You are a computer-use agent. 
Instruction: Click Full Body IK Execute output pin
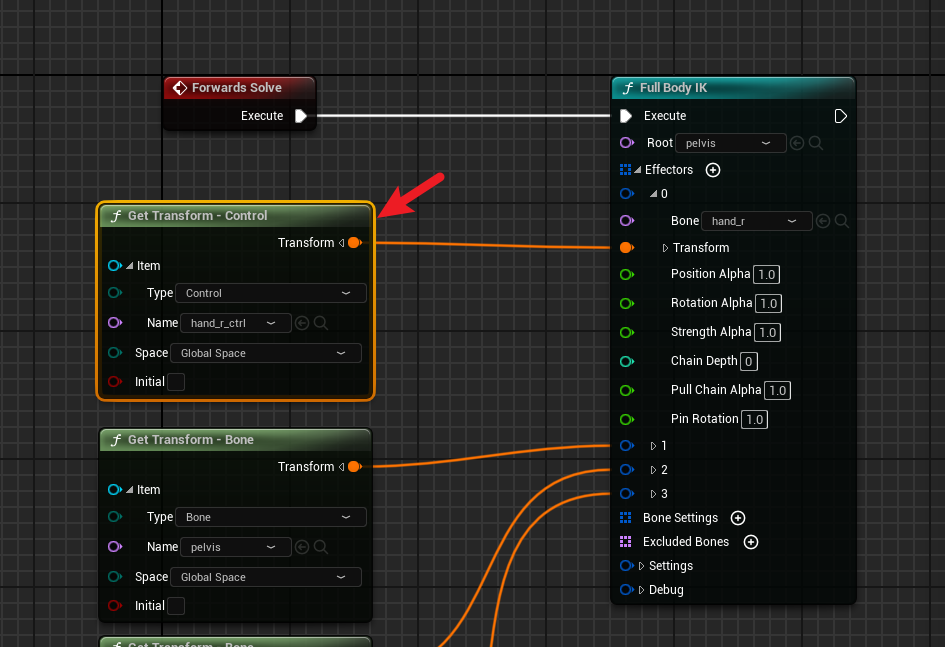[841, 116]
